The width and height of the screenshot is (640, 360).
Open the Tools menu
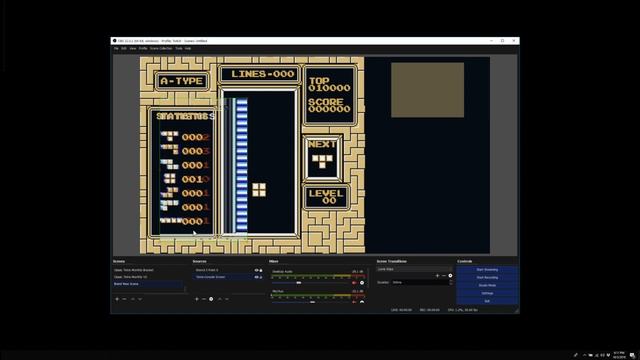(x=179, y=48)
